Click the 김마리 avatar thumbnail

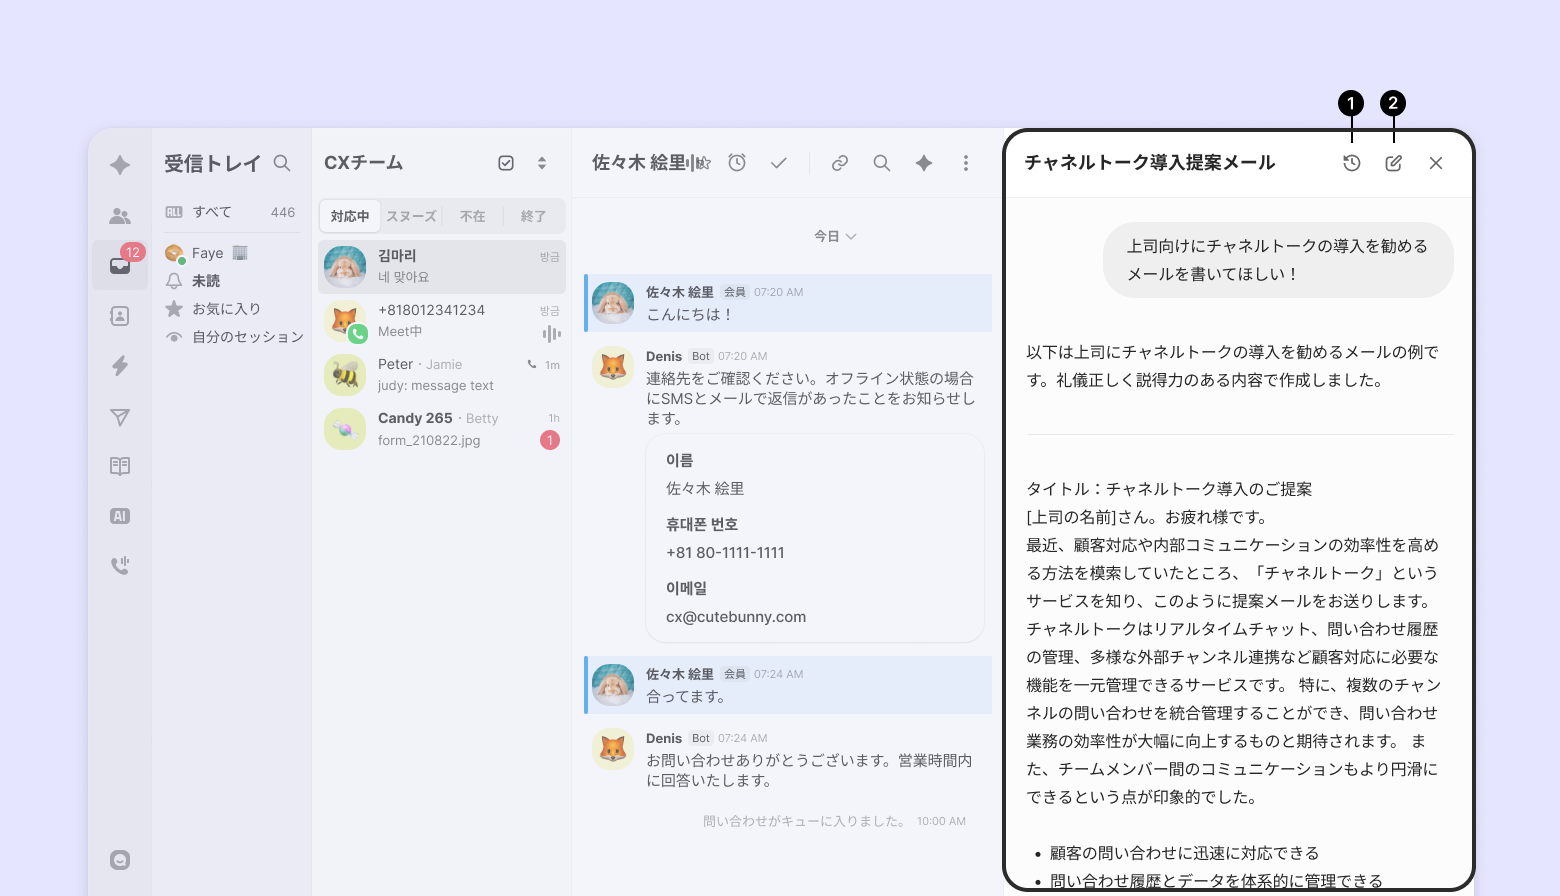pyautogui.click(x=345, y=267)
